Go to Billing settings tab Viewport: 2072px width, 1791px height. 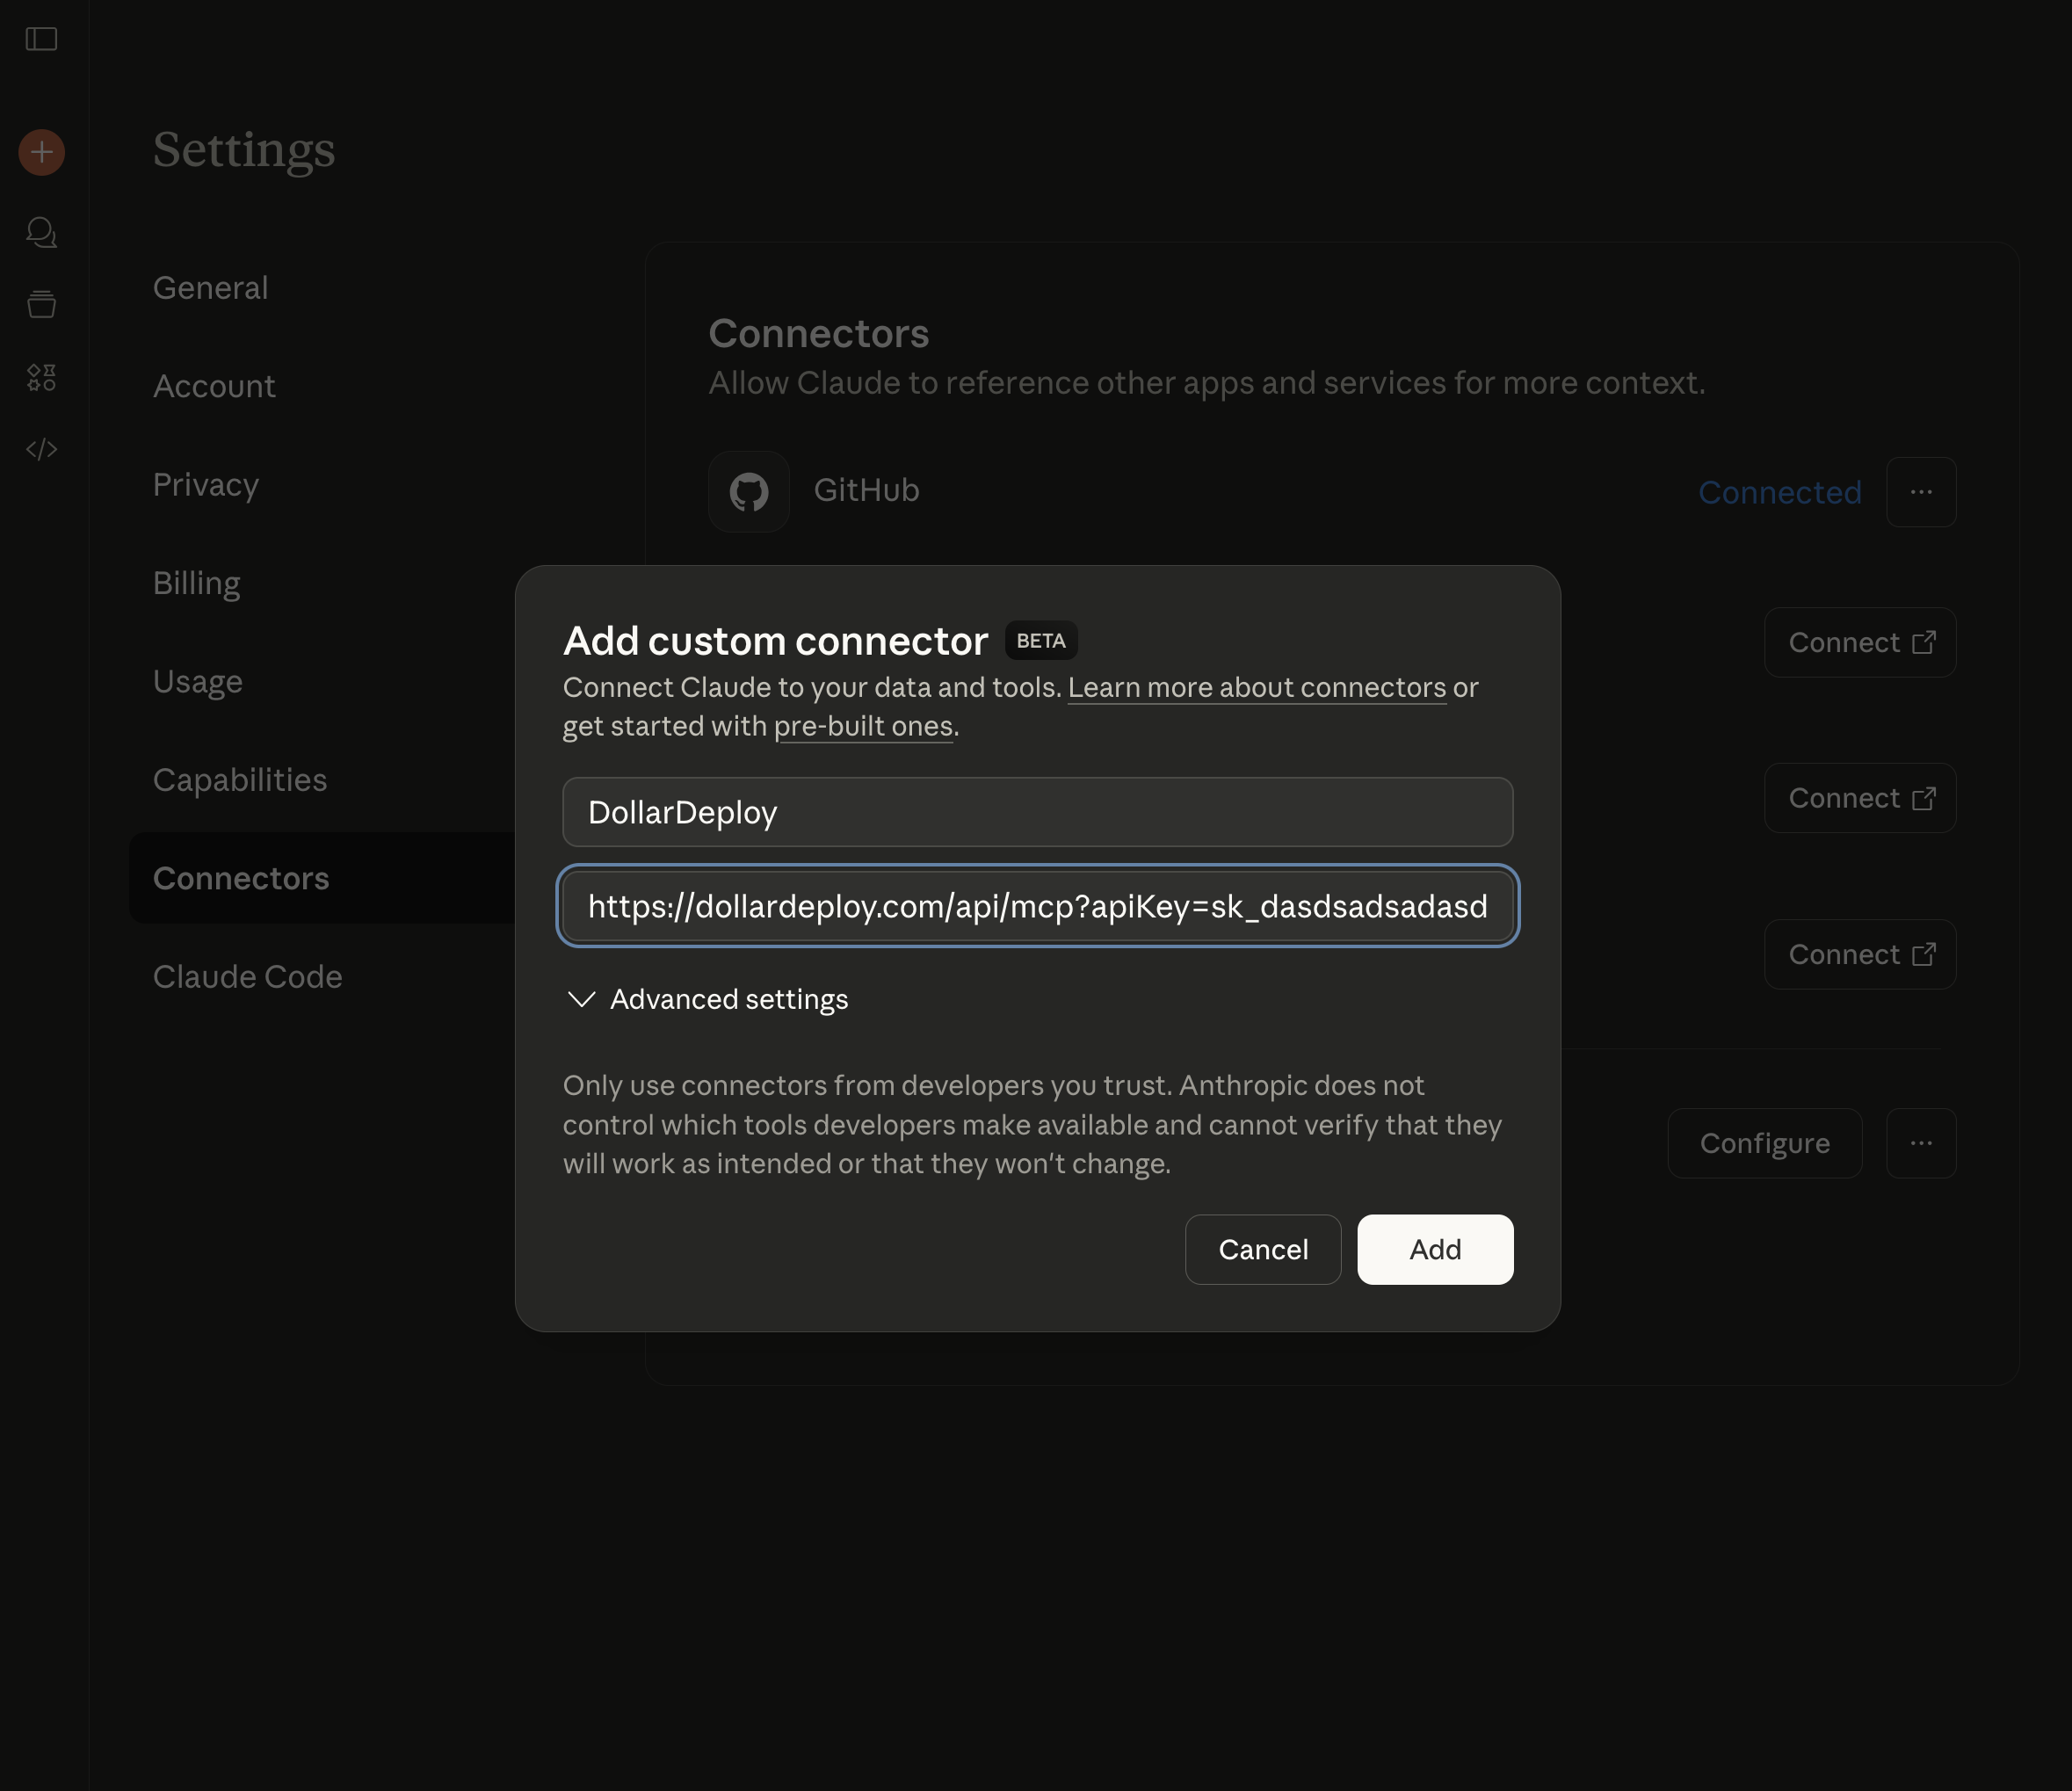(x=196, y=583)
